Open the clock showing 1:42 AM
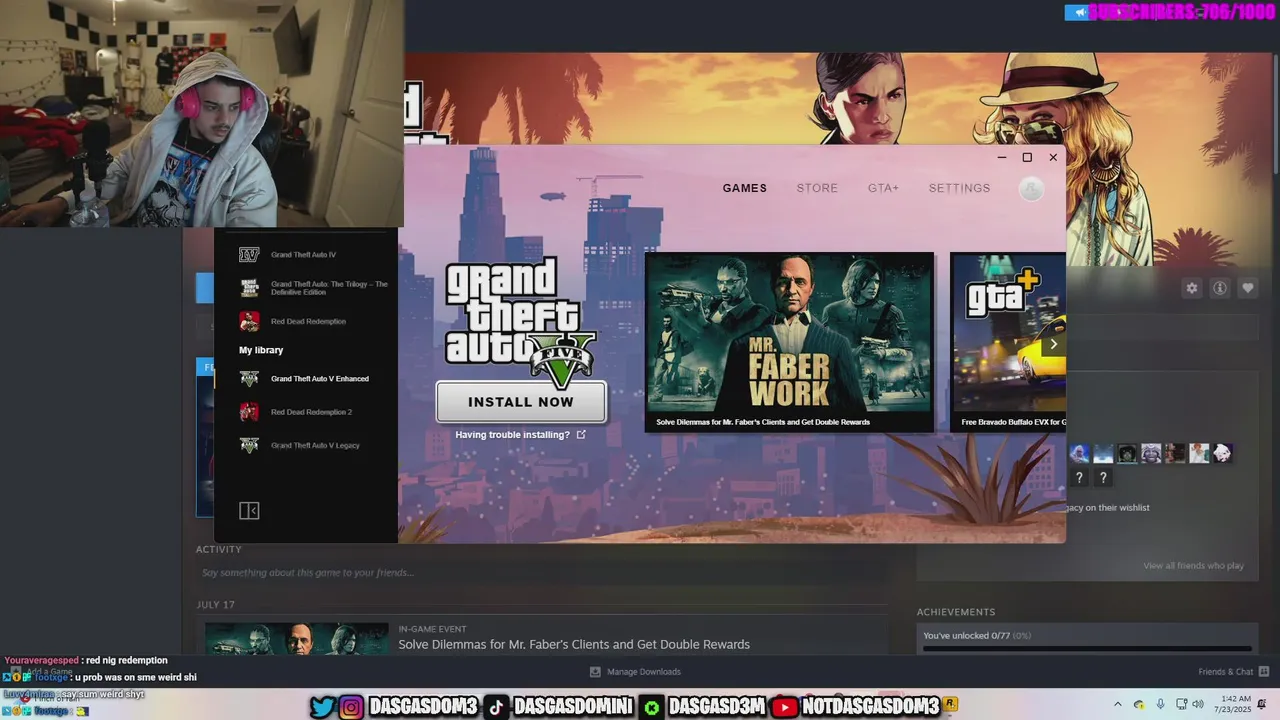The width and height of the screenshot is (1280, 720). [x=1231, y=704]
